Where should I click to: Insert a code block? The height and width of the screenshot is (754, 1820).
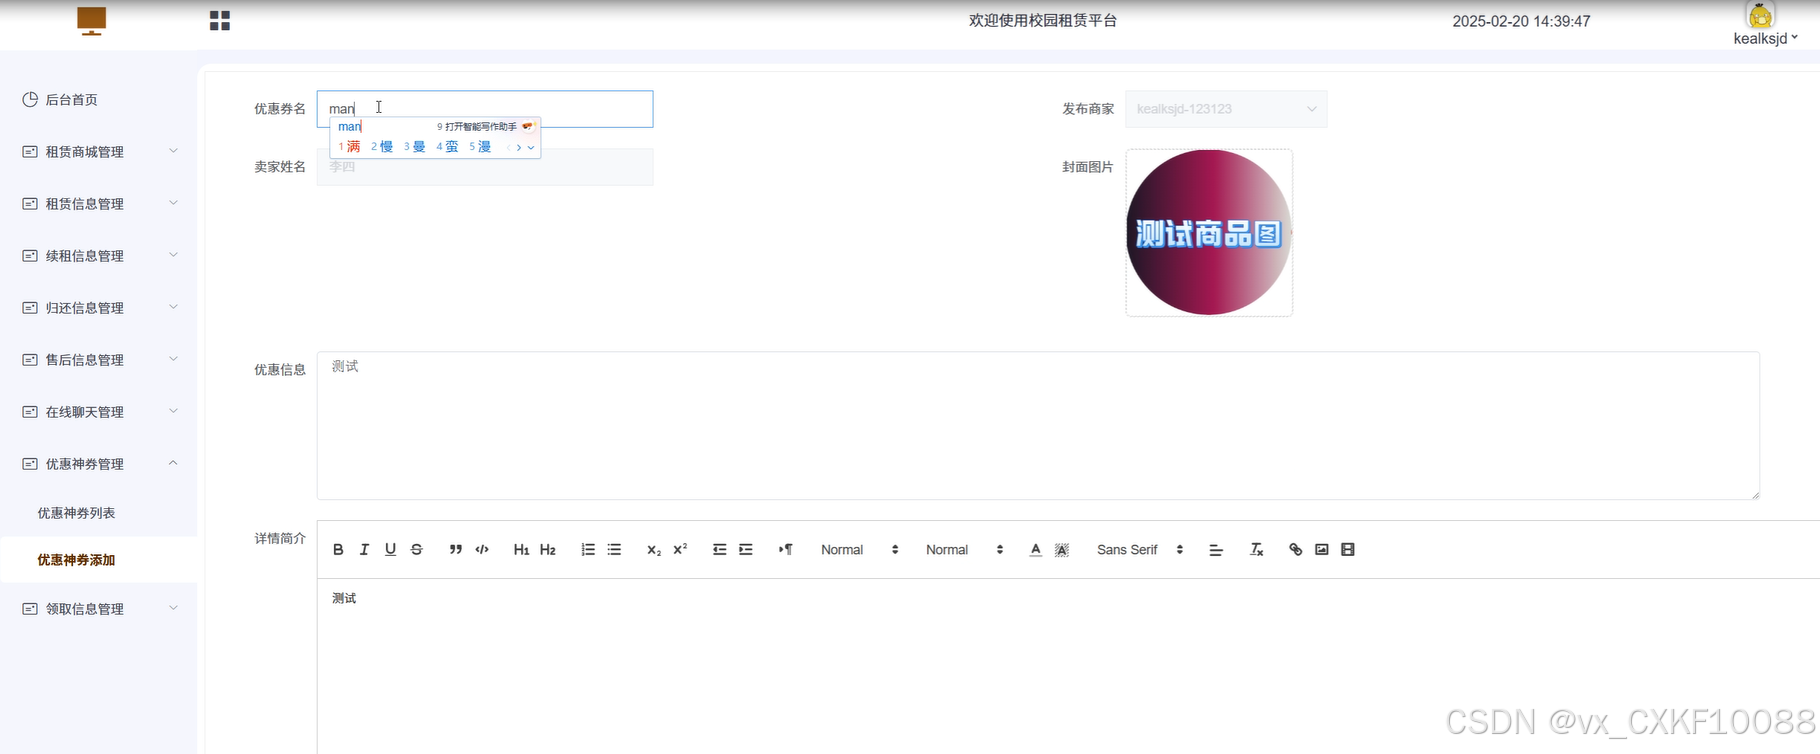[x=482, y=550]
